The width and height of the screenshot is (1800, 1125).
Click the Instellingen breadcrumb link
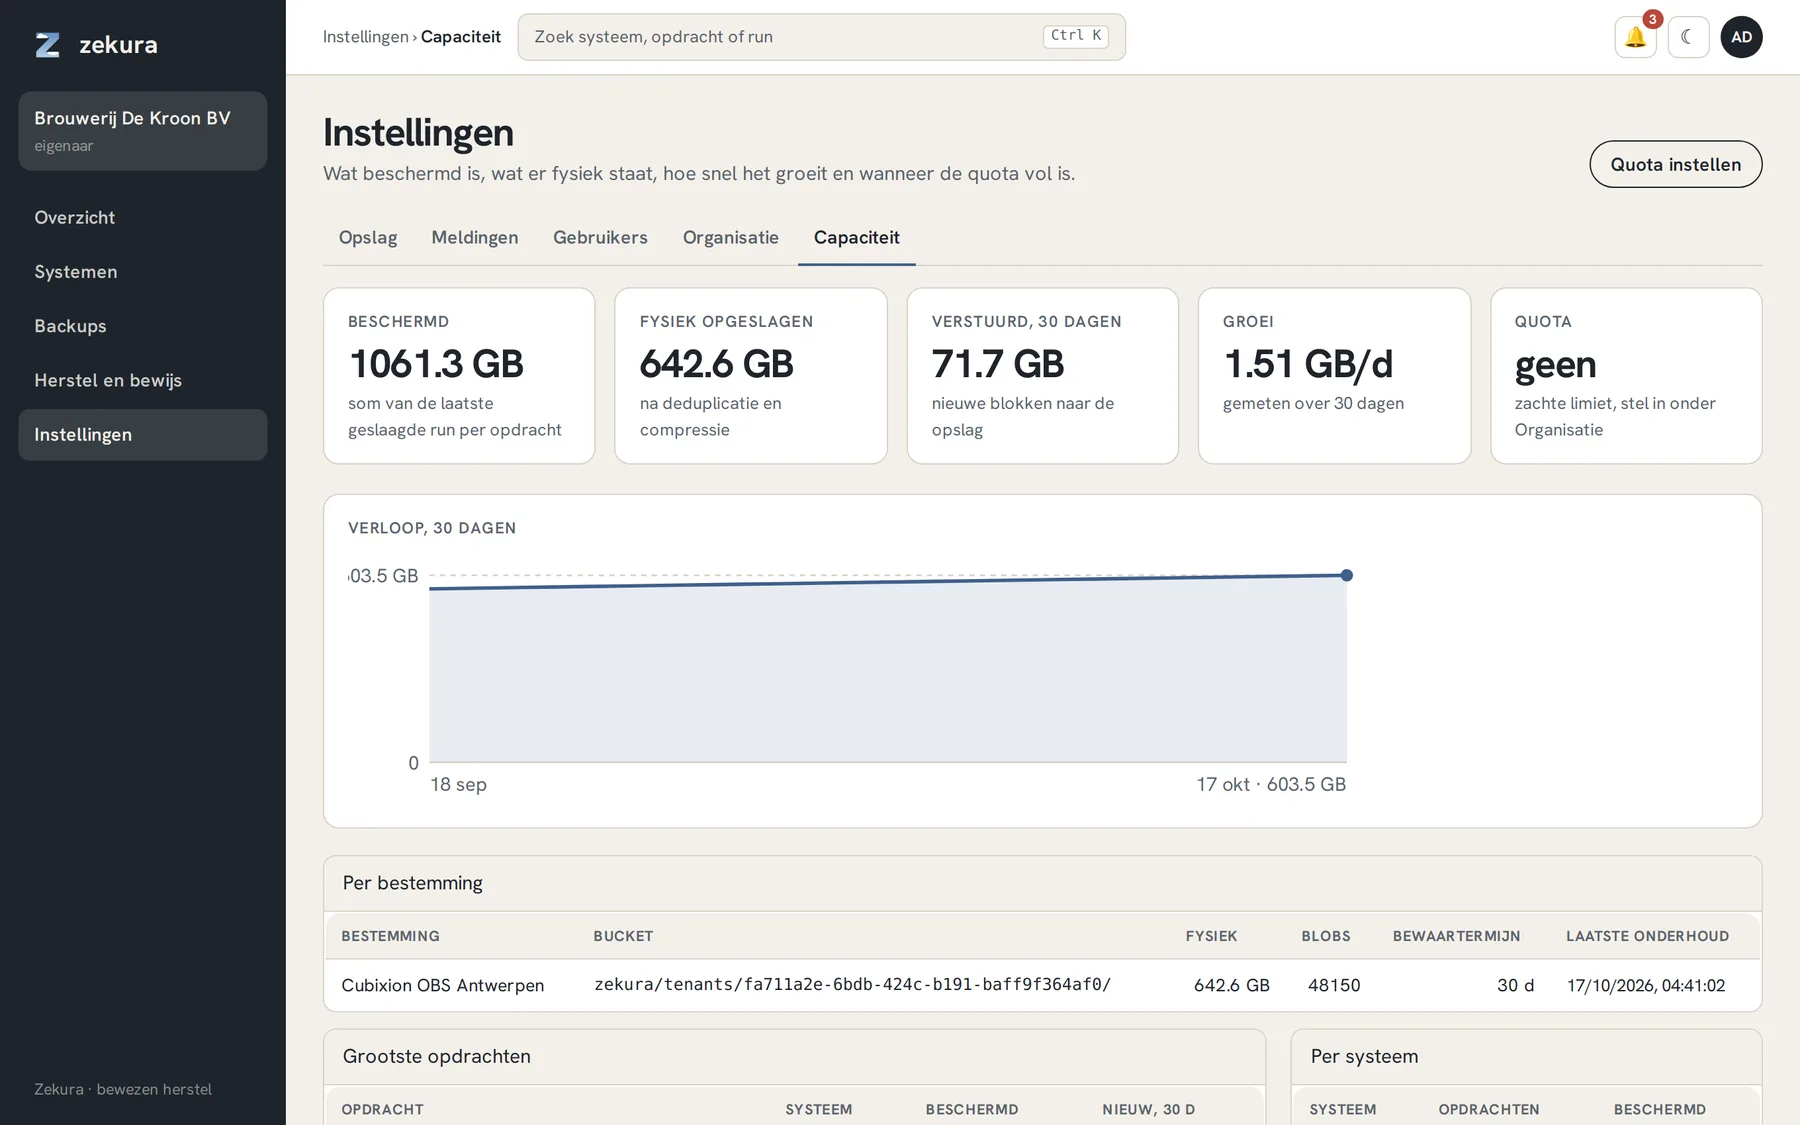(366, 37)
